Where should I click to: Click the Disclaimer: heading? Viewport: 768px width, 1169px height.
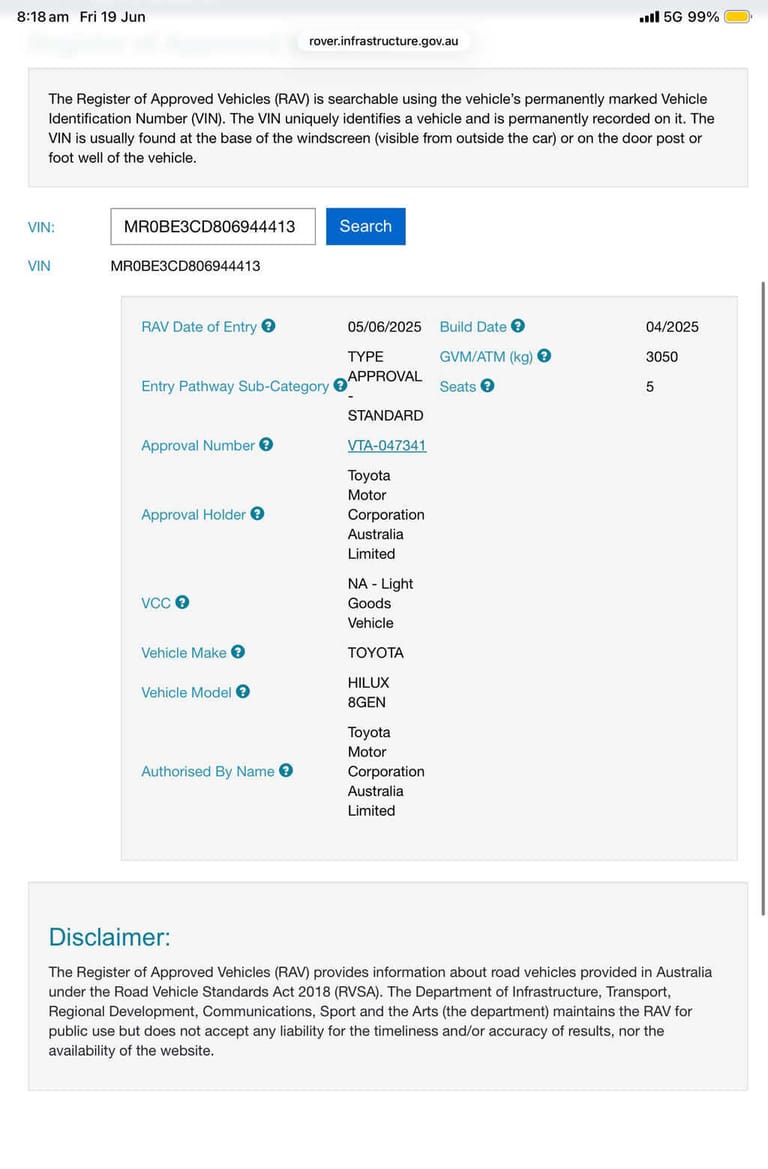tap(110, 936)
